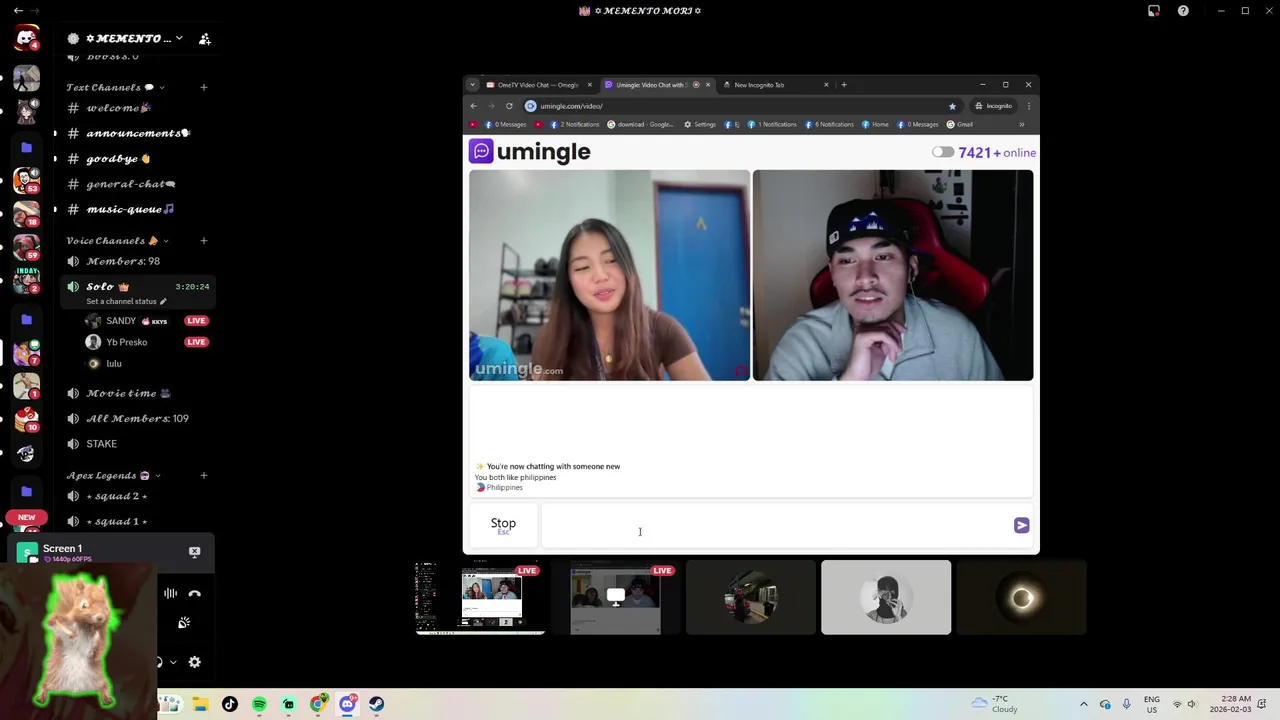
Task: Collapse the Voice Channels category
Action: tap(117, 241)
